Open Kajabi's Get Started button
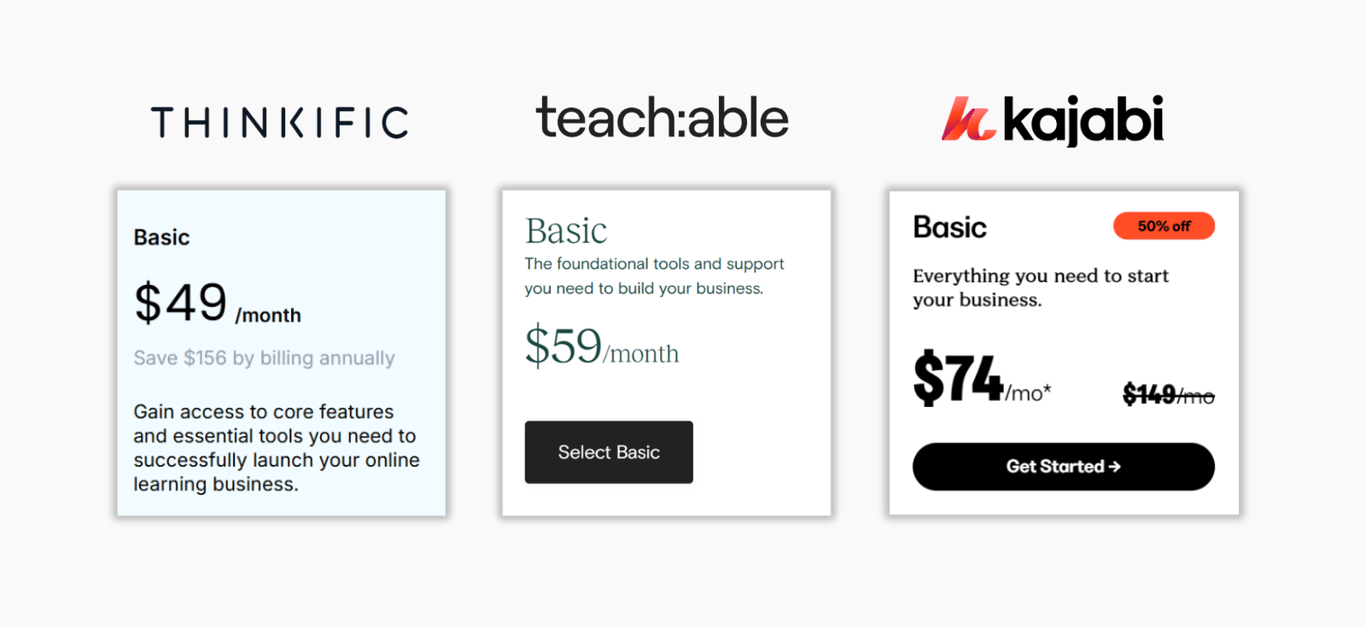This screenshot has width=1366, height=627. 1064,466
